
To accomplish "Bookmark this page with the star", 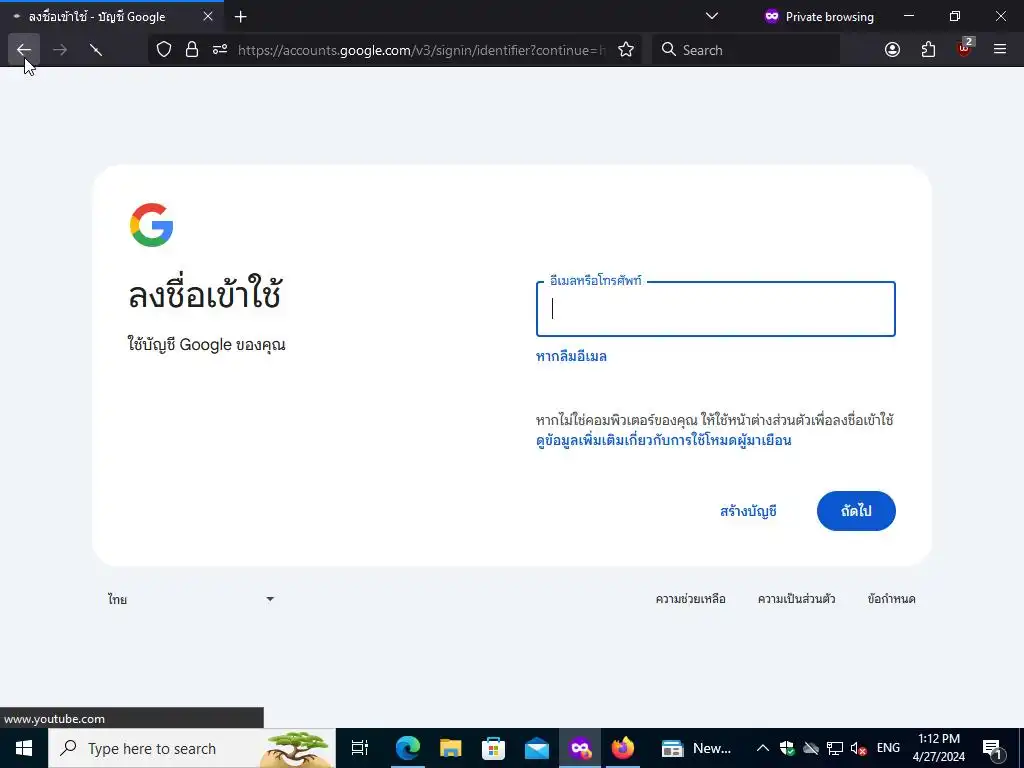I will tap(626, 50).
